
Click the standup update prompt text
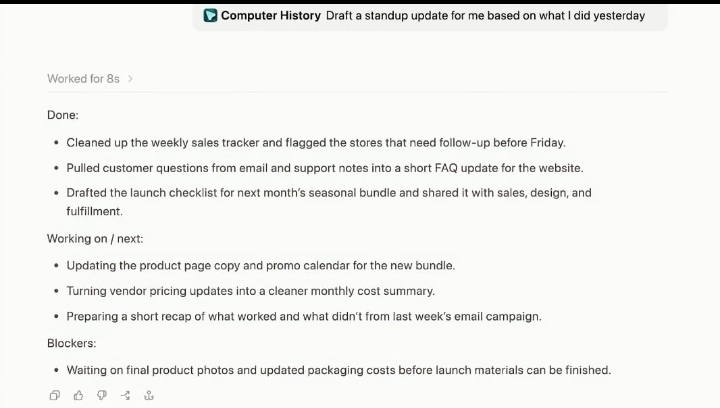point(485,16)
